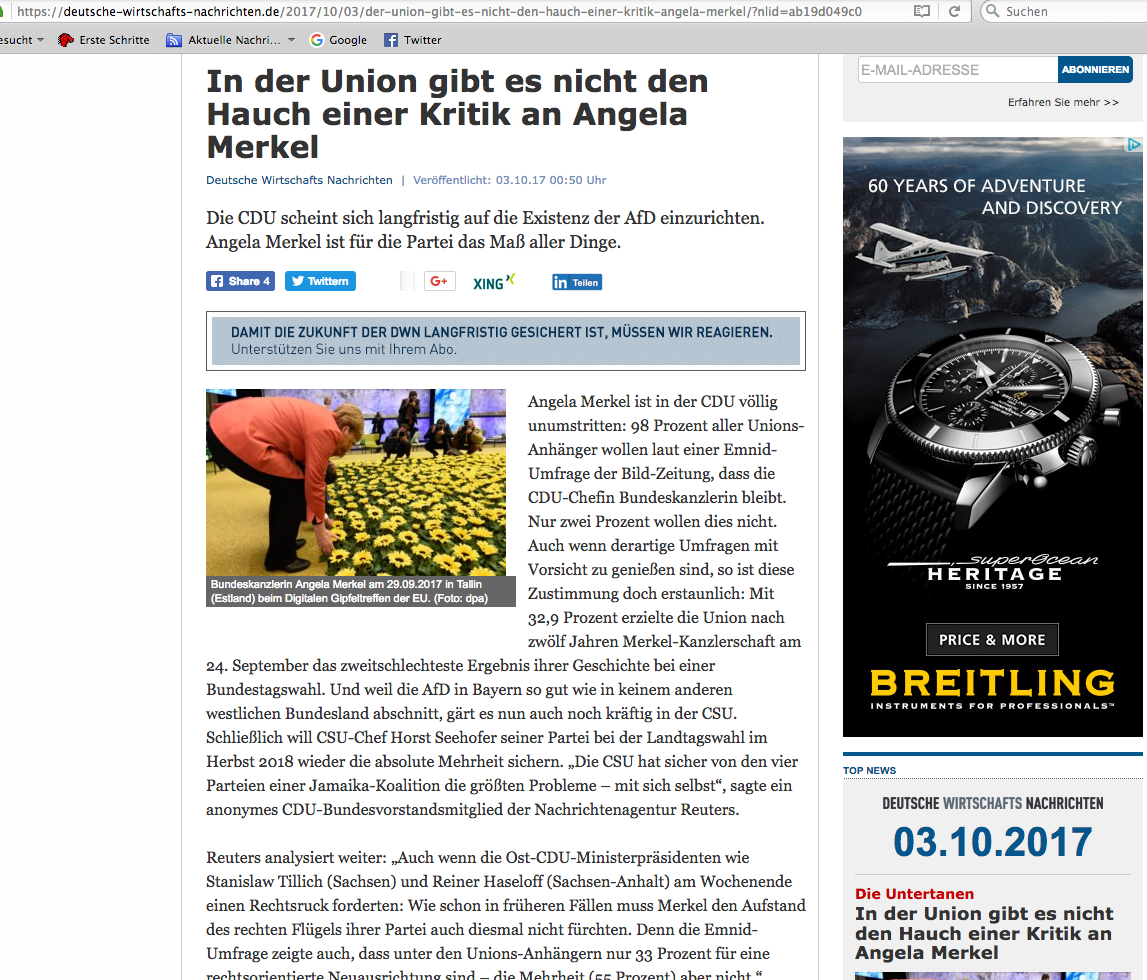The height and width of the screenshot is (980, 1147).
Task: Click the magnifier icon in the search box
Action: coord(992,11)
